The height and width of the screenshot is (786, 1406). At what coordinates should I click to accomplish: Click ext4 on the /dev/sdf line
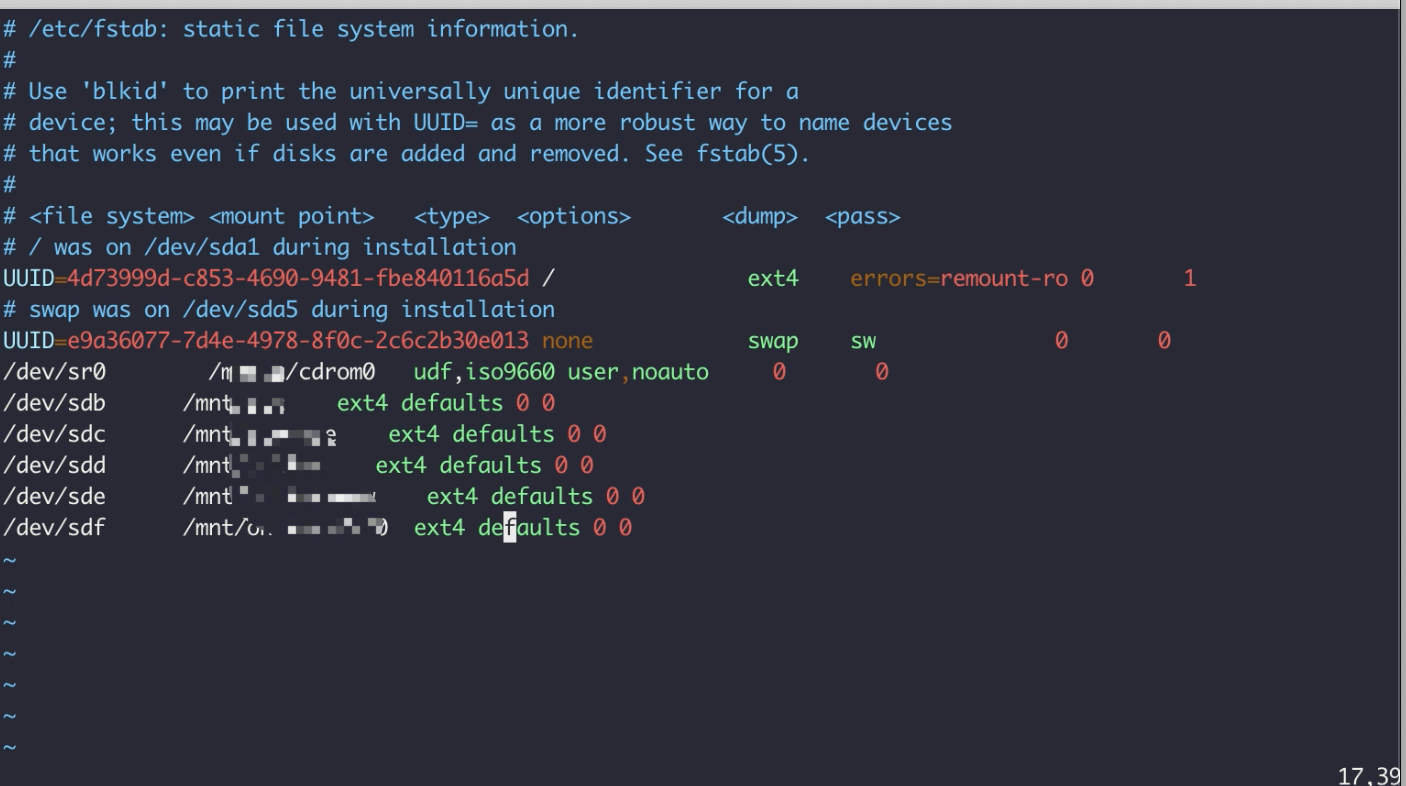(440, 527)
